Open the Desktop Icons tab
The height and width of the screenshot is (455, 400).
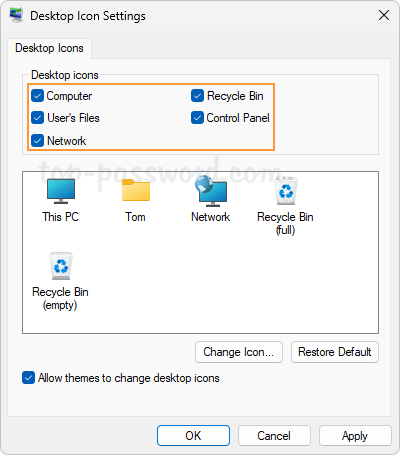tap(49, 48)
